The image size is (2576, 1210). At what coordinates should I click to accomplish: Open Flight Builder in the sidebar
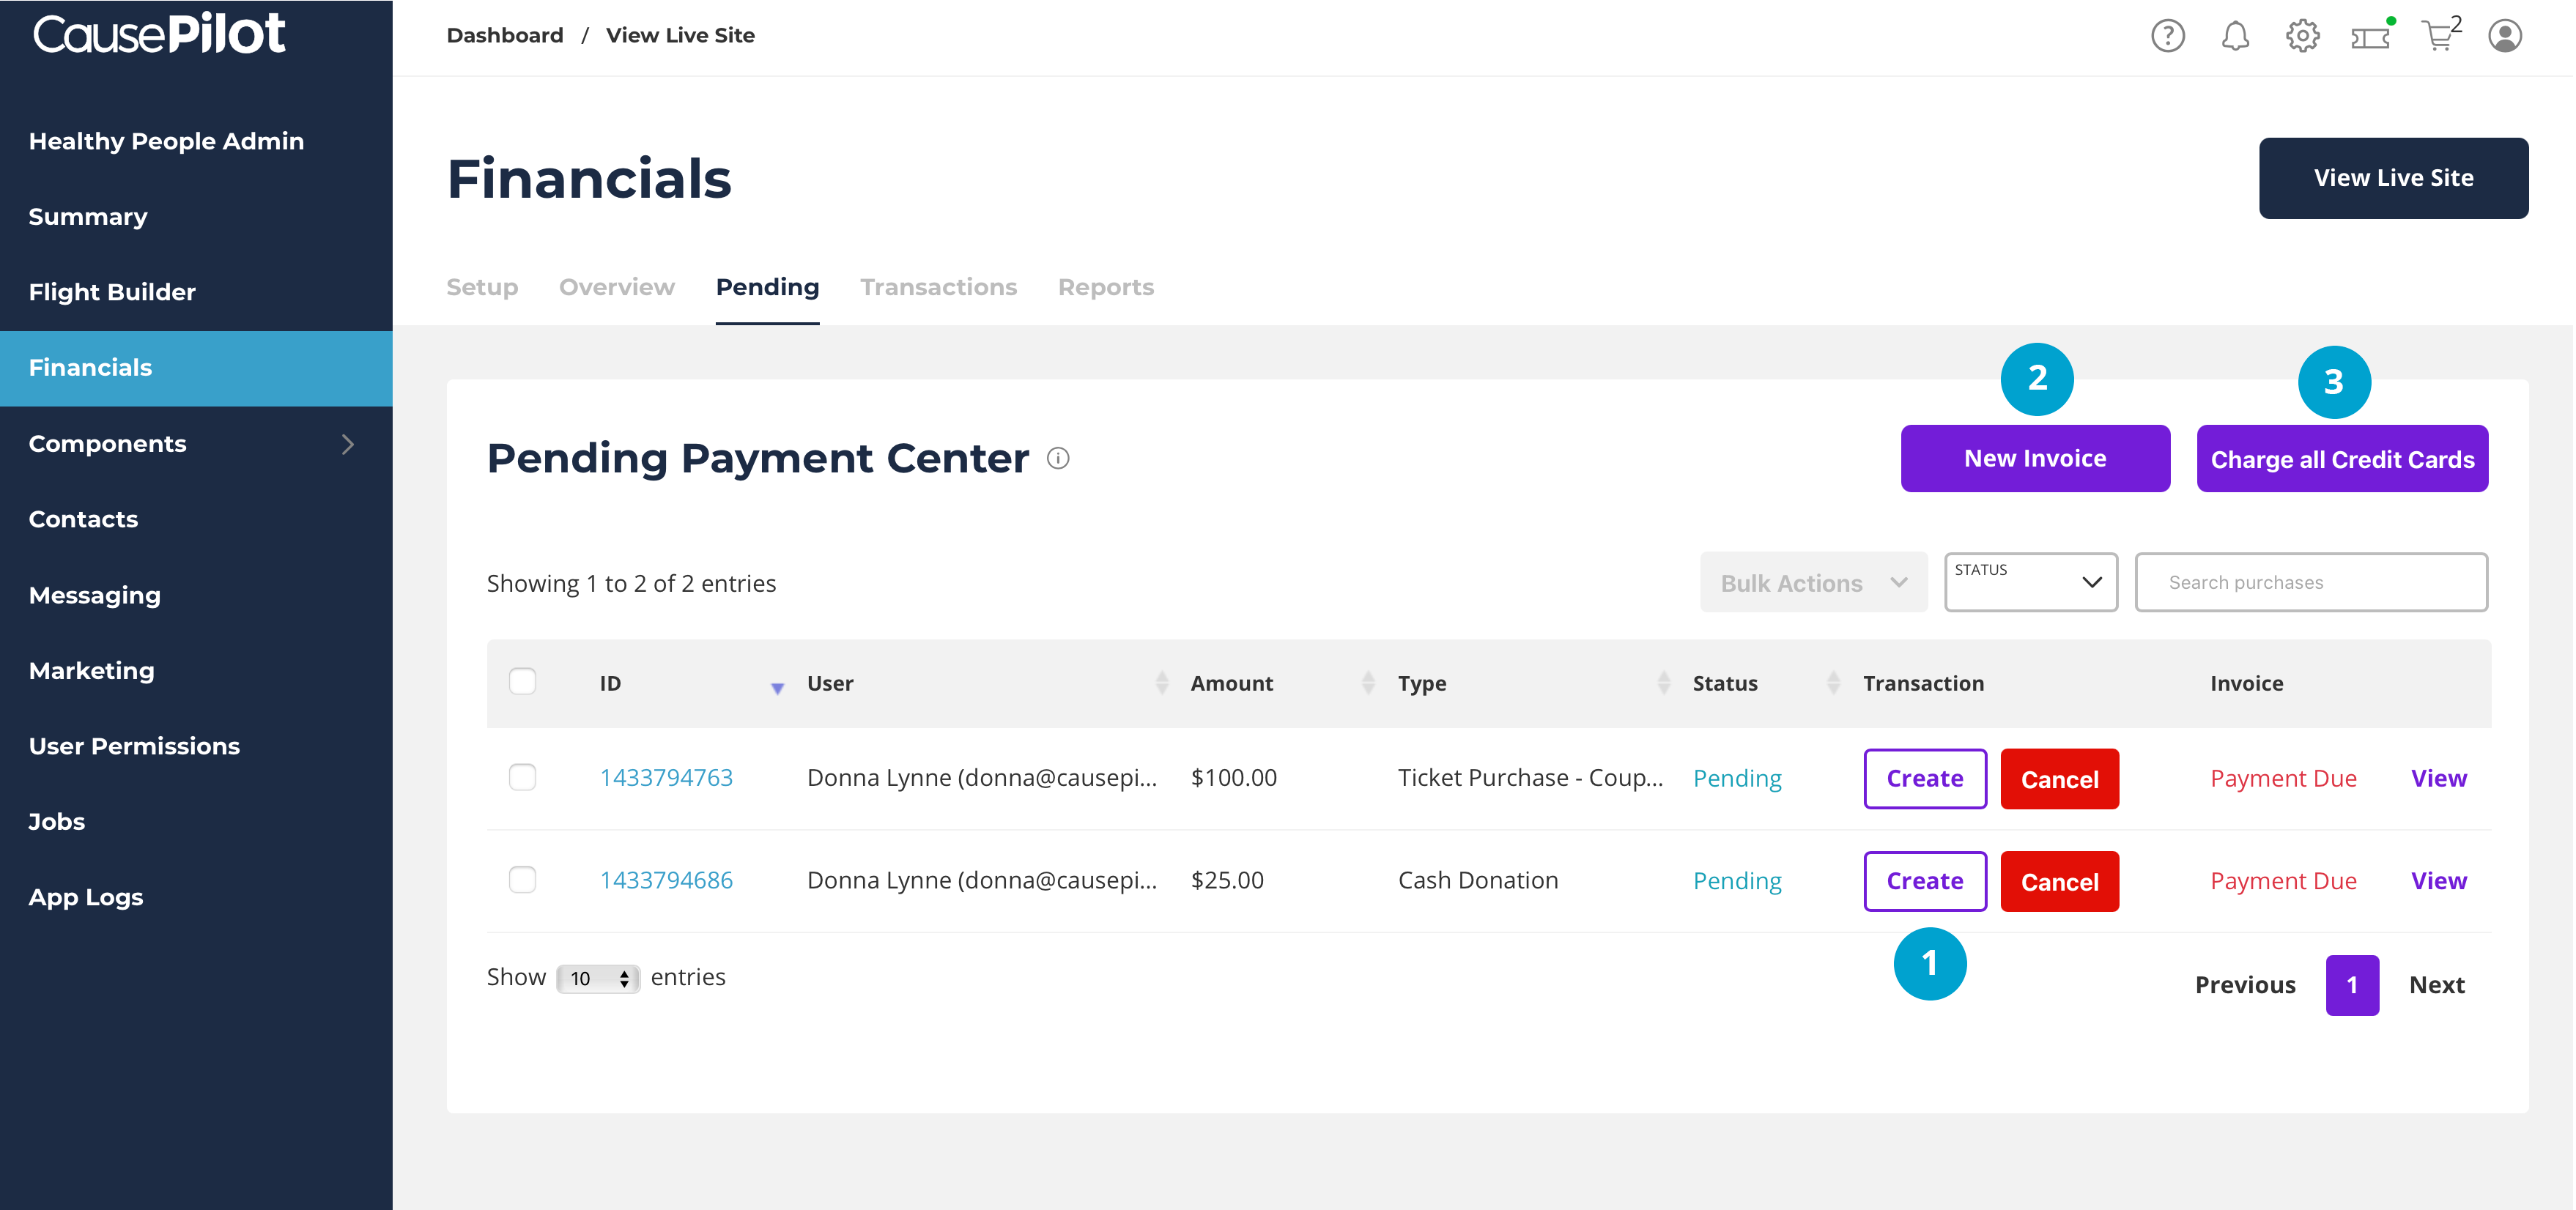click(112, 292)
